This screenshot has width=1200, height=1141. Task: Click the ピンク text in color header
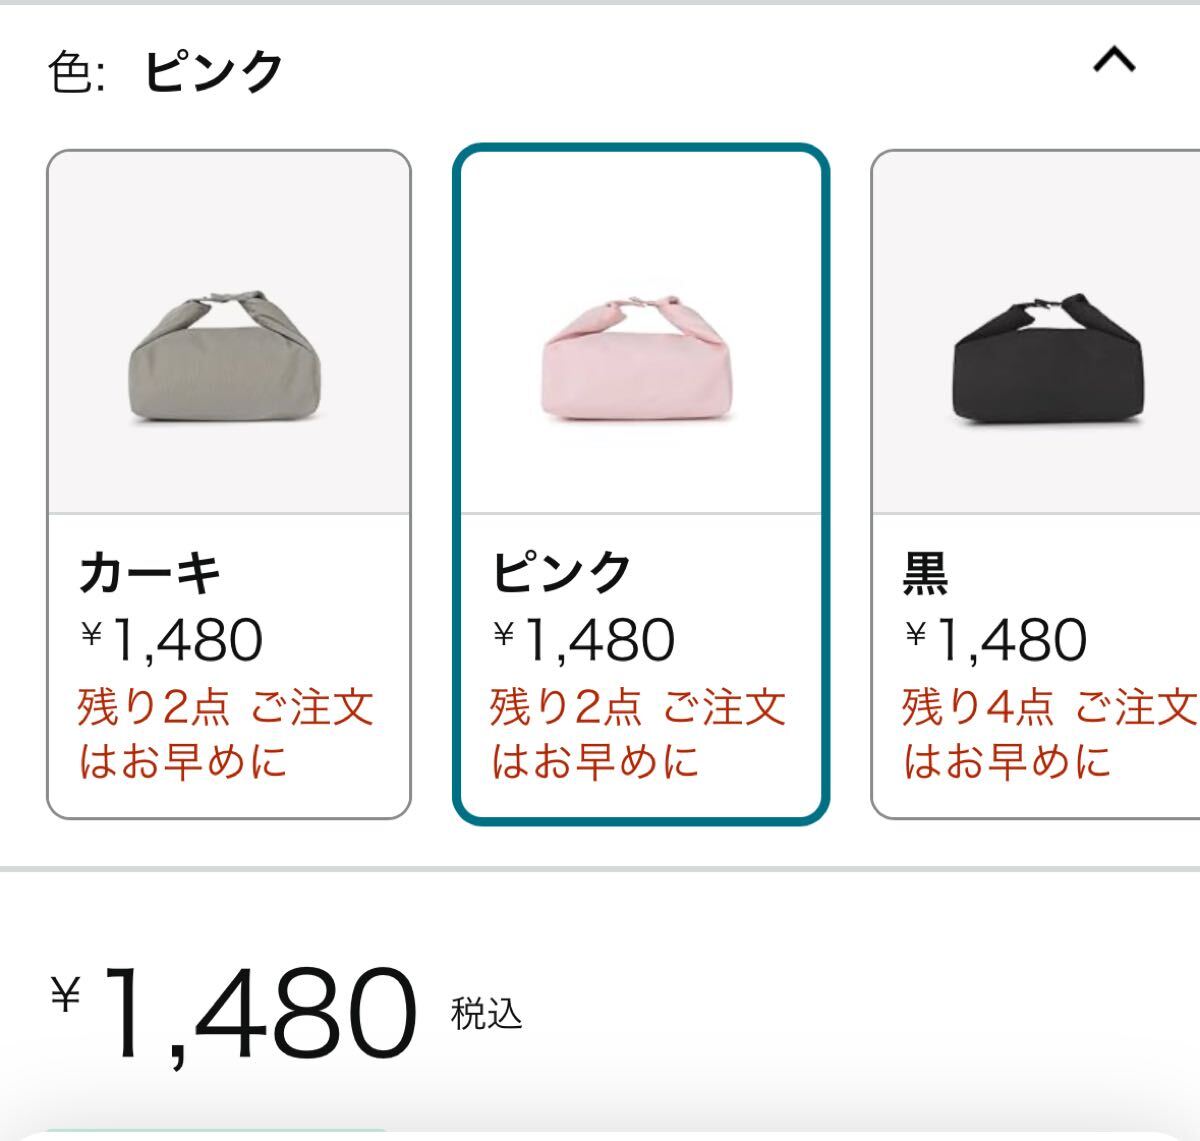pos(213,72)
